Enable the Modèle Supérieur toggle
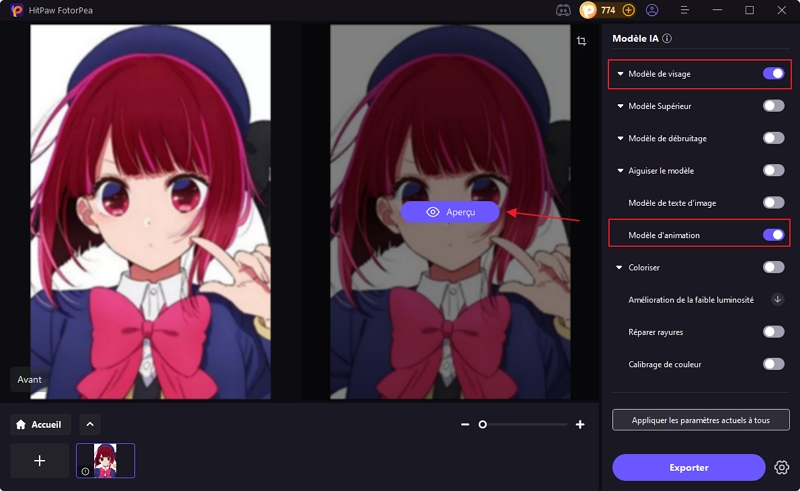The height and width of the screenshot is (491, 800). pyautogui.click(x=773, y=106)
